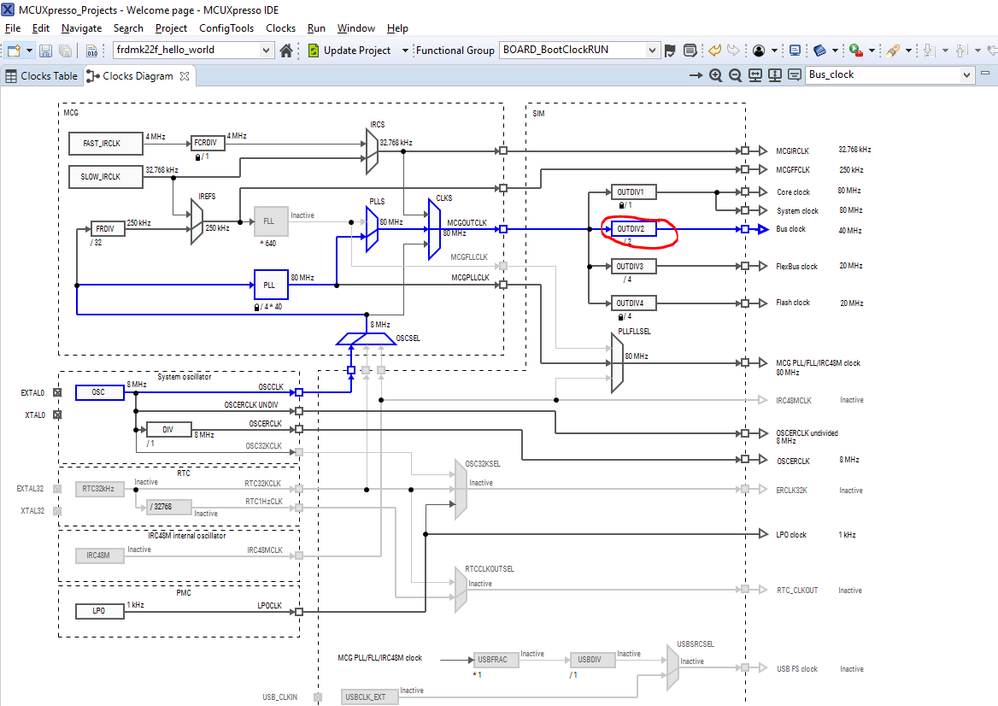Screen dimensions: 998x706
Task: Expand the BOARD_BootClockRUN functional group dropdown
Action: [652, 50]
